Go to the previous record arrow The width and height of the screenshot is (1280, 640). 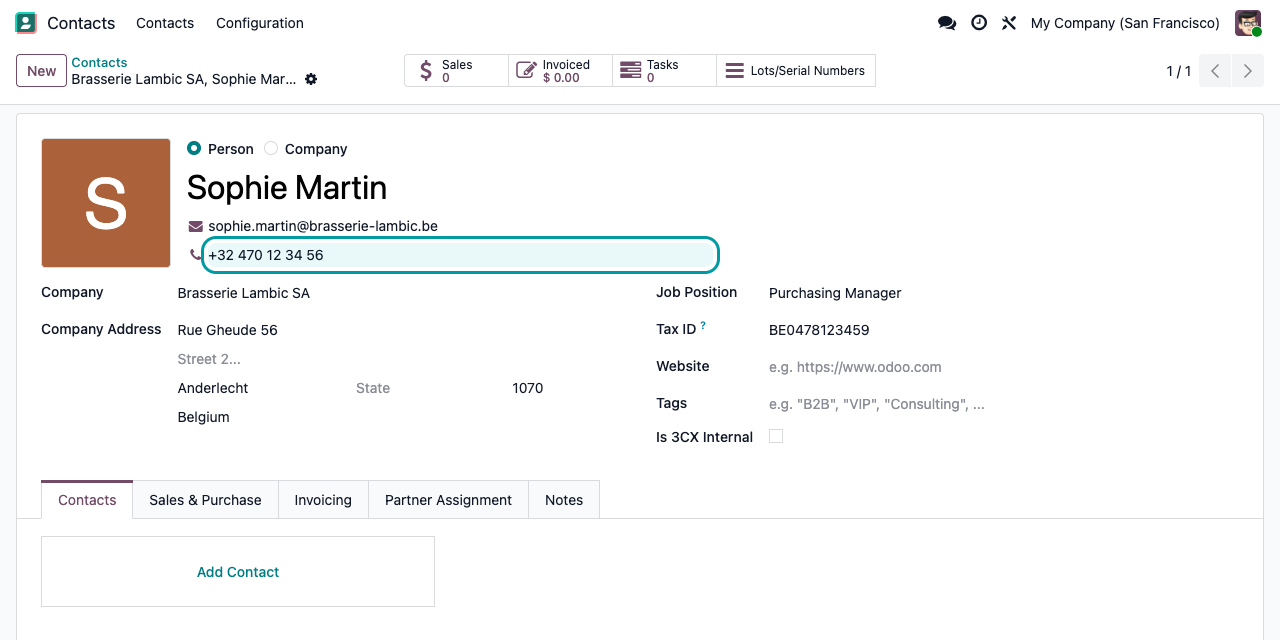pyautogui.click(x=1215, y=71)
